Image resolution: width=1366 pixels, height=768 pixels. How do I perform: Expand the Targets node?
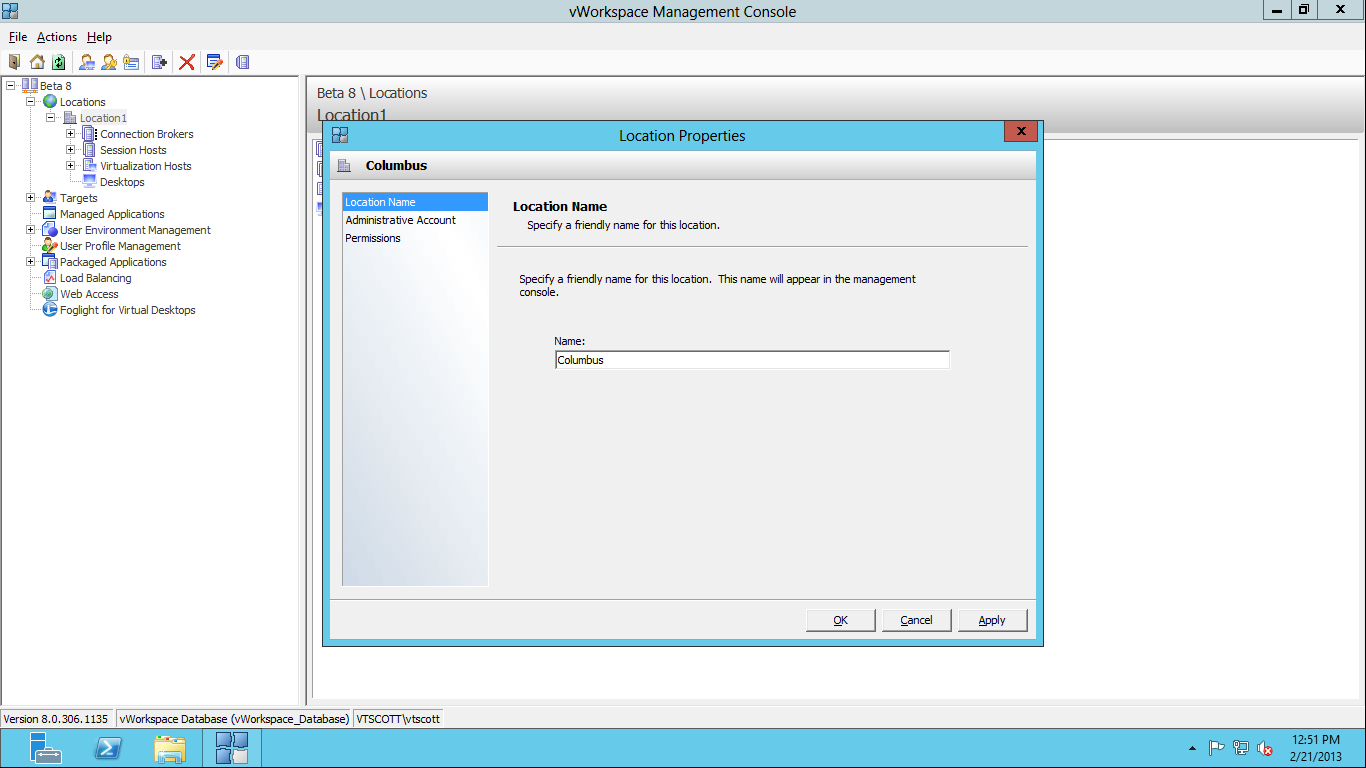[x=30, y=198]
